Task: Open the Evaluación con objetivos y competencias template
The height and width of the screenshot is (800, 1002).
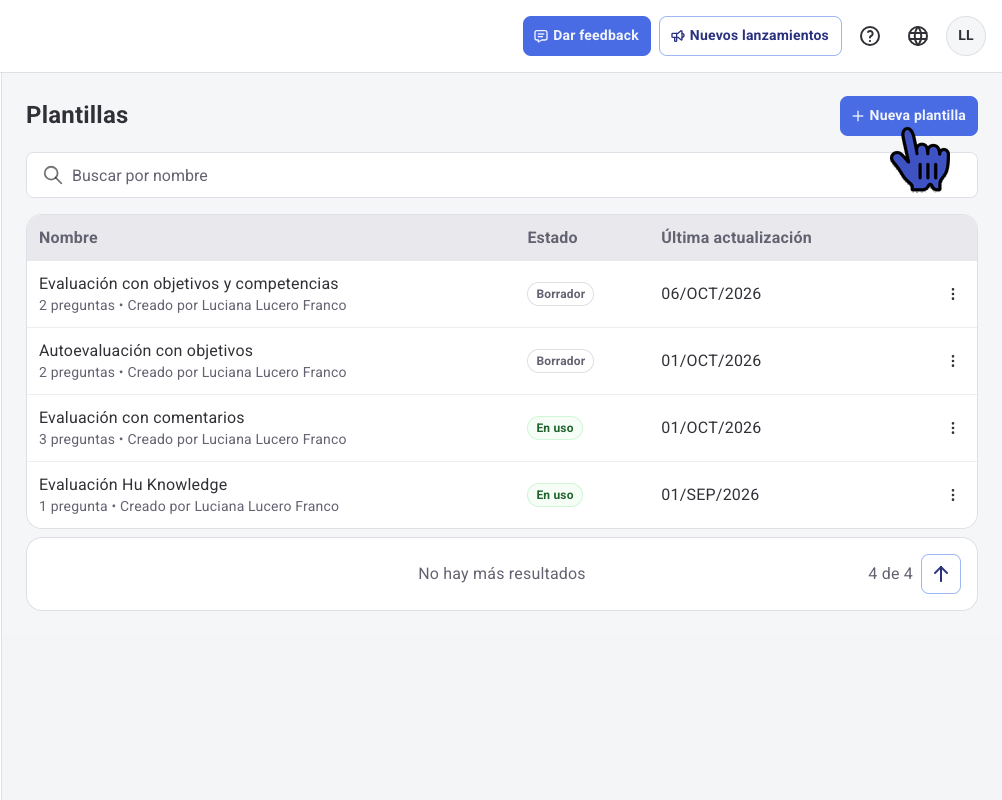Action: coord(189,284)
